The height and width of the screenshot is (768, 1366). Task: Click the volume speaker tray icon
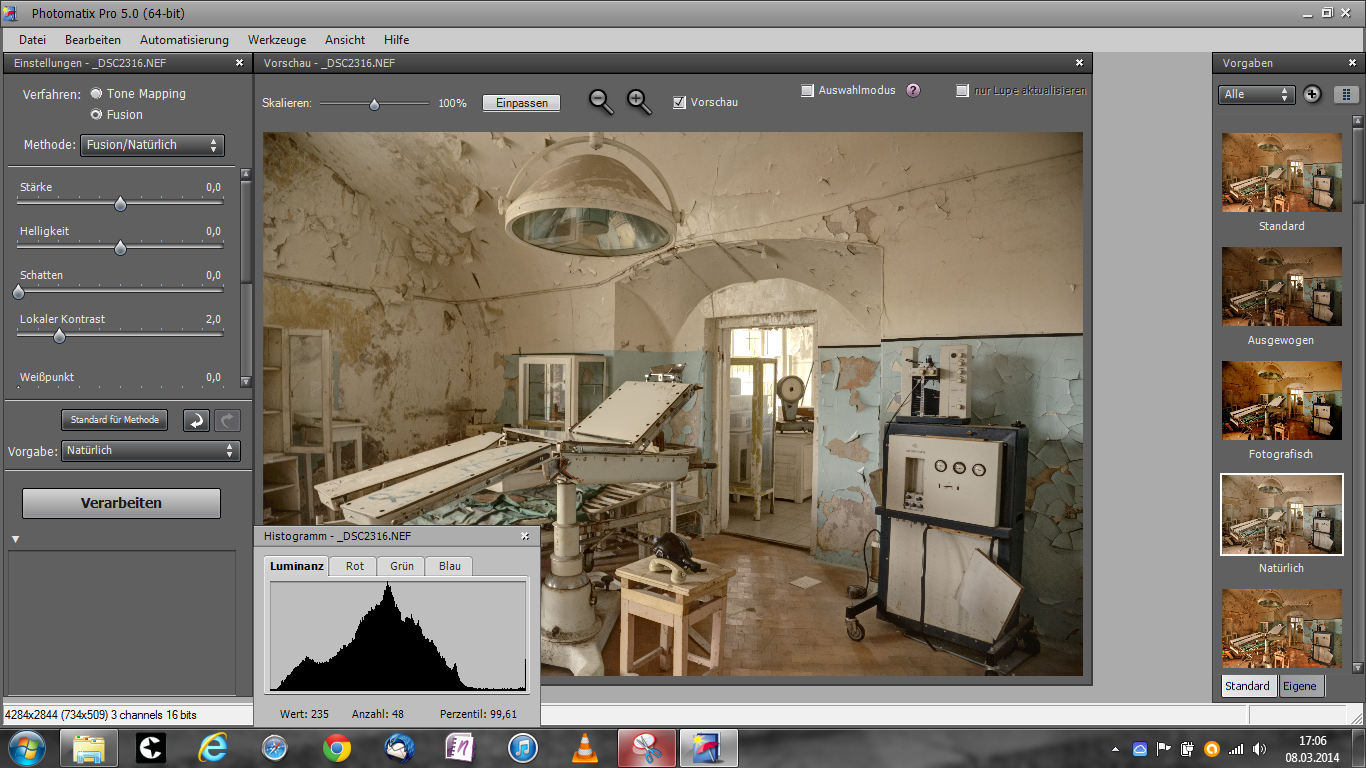[x=1258, y=748]
